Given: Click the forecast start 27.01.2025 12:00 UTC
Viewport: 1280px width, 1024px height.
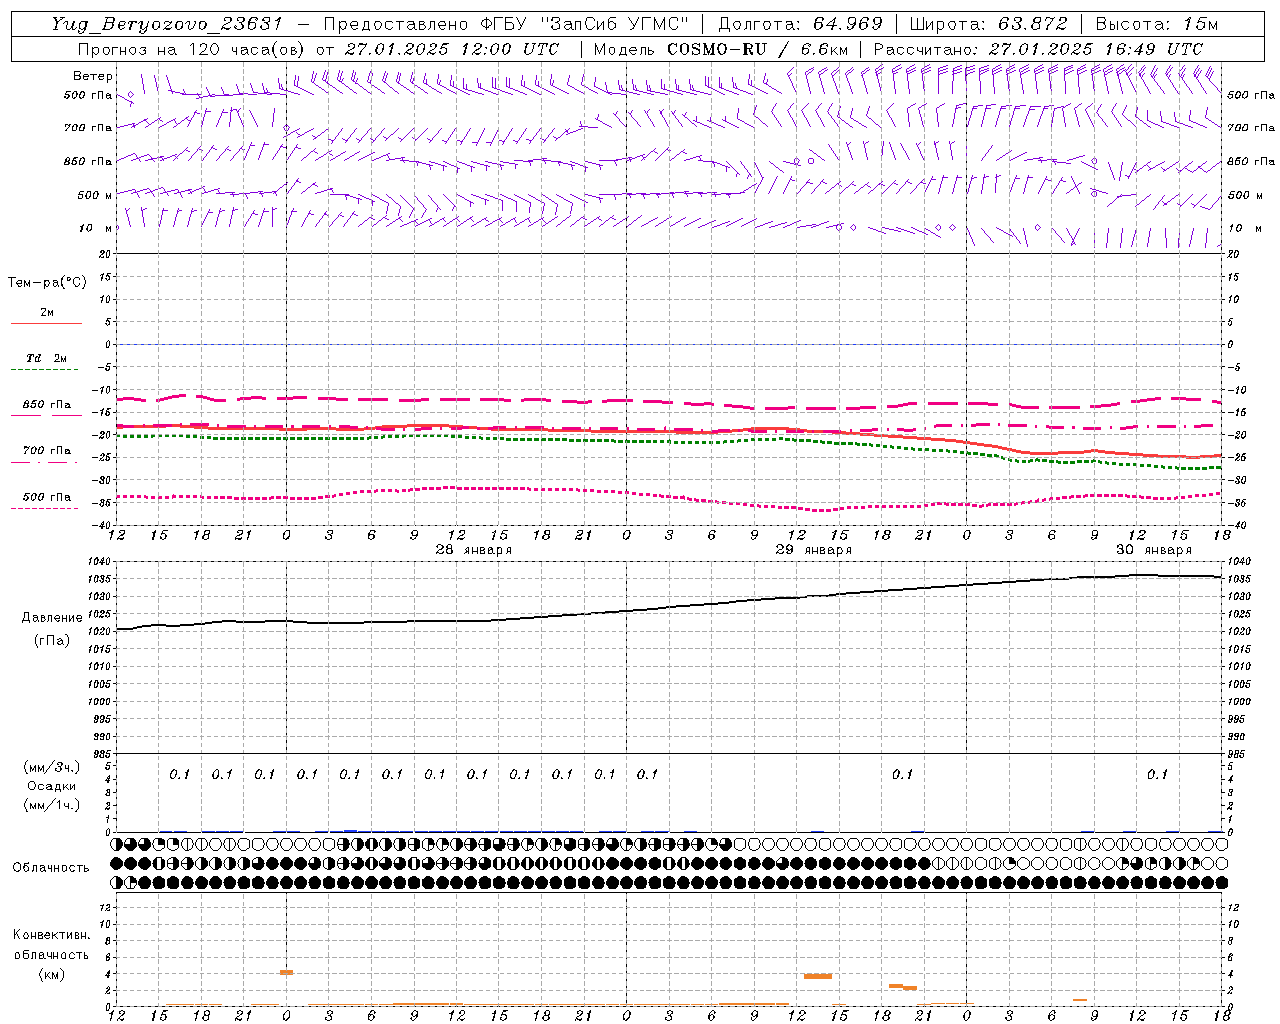Looking at the screenshot, I should [x=452, y=49].
